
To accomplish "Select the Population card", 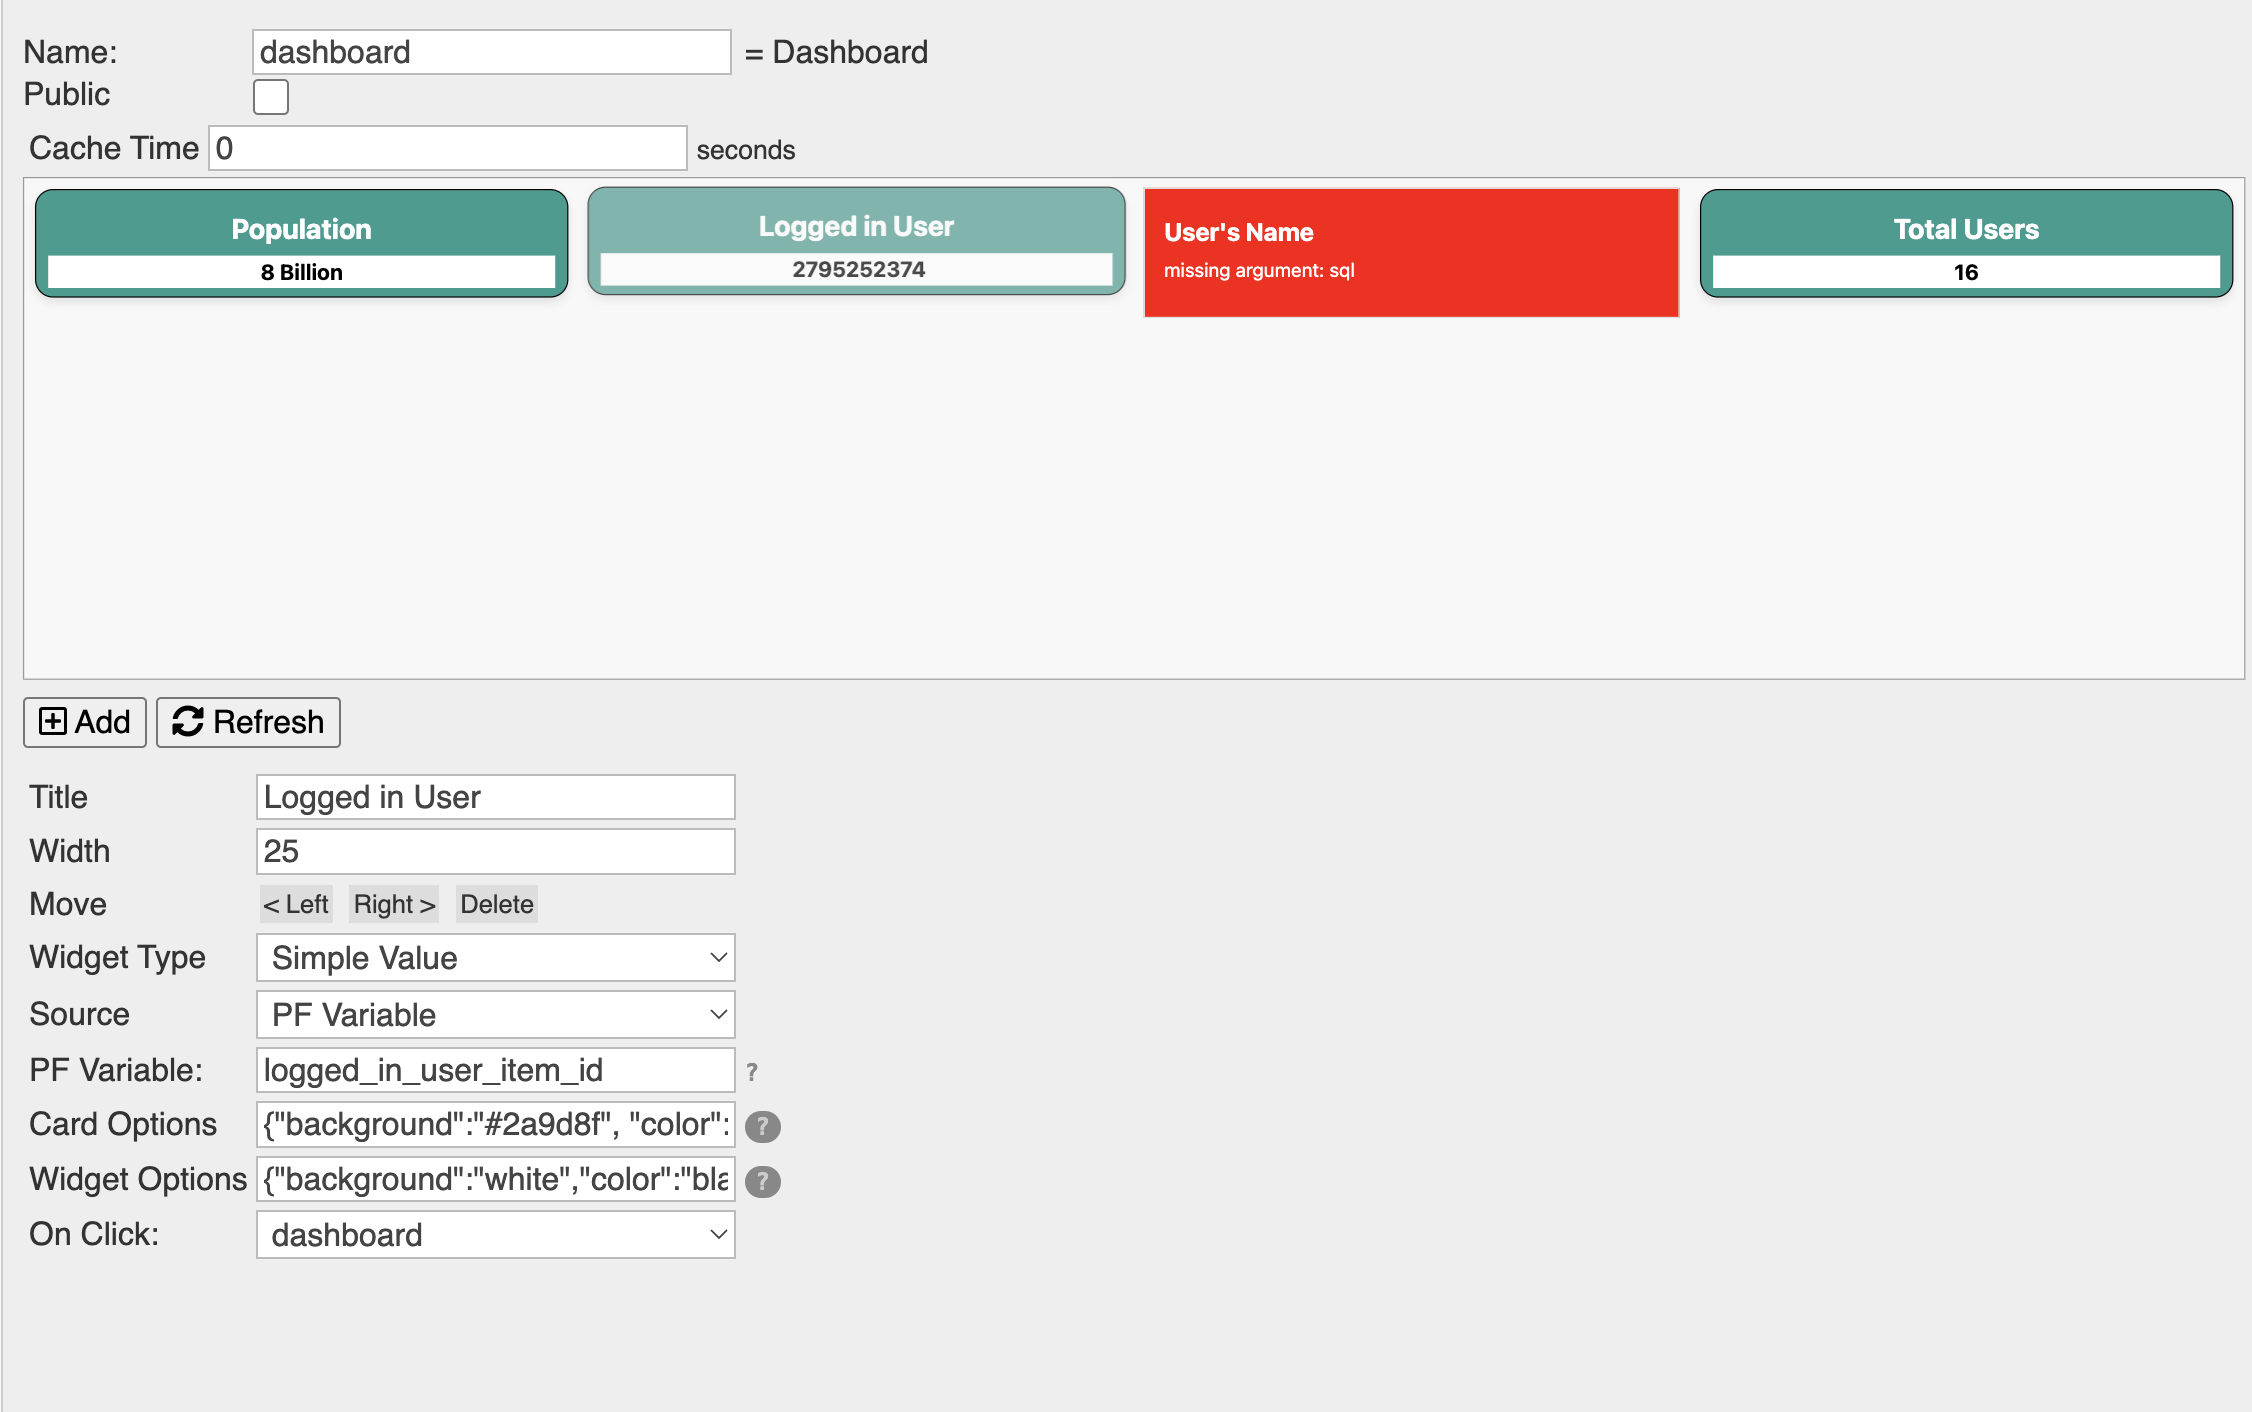I will pyautogui.click(x=301, y=243).
